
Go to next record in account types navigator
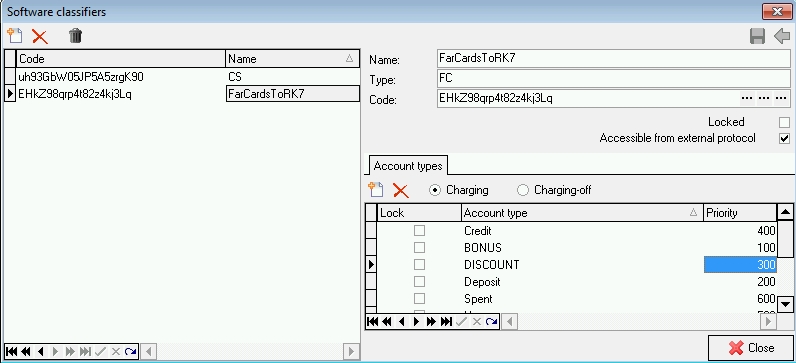point(416,321)
